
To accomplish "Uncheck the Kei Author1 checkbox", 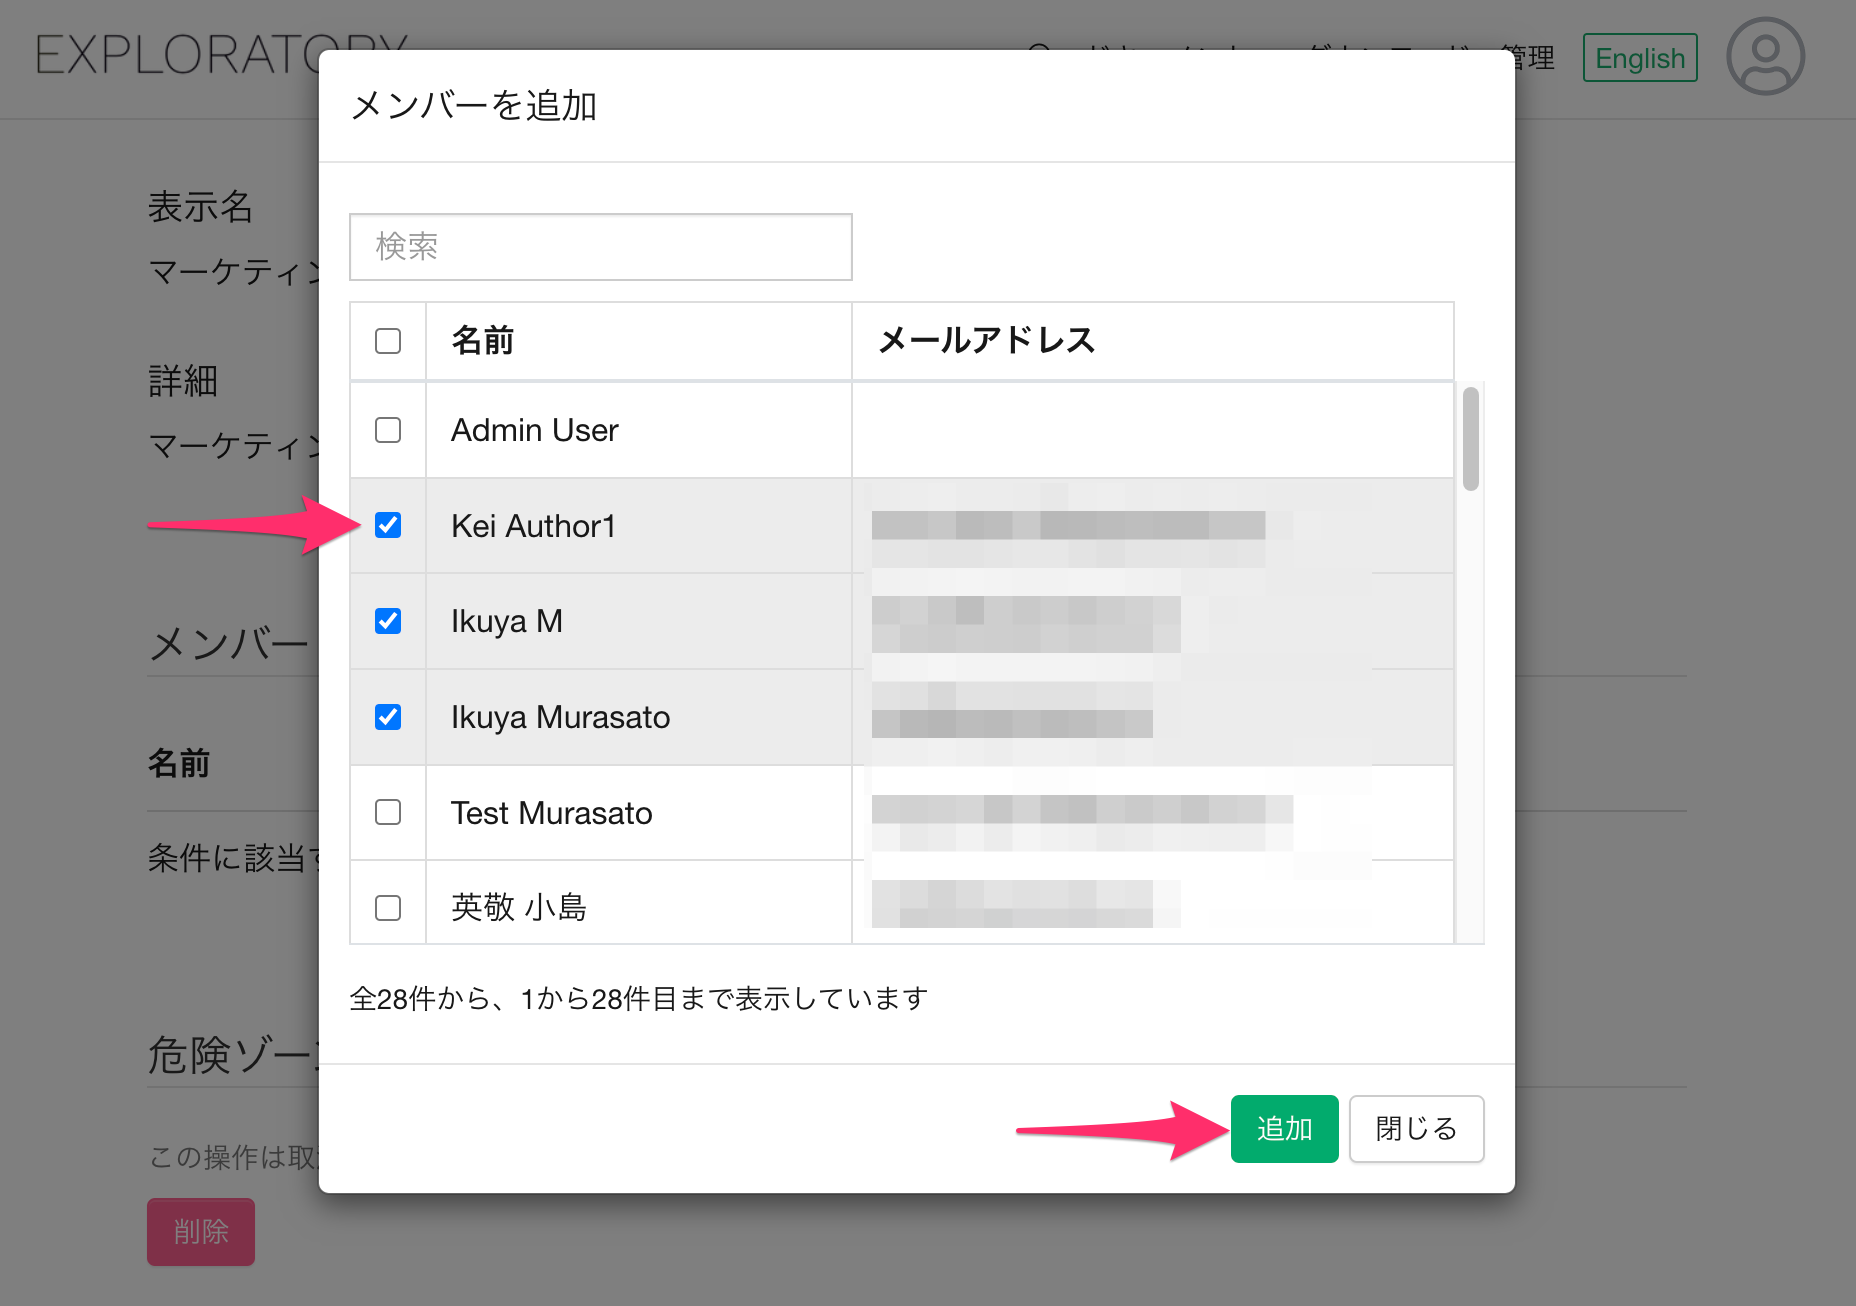I will [x=388, y=525].
